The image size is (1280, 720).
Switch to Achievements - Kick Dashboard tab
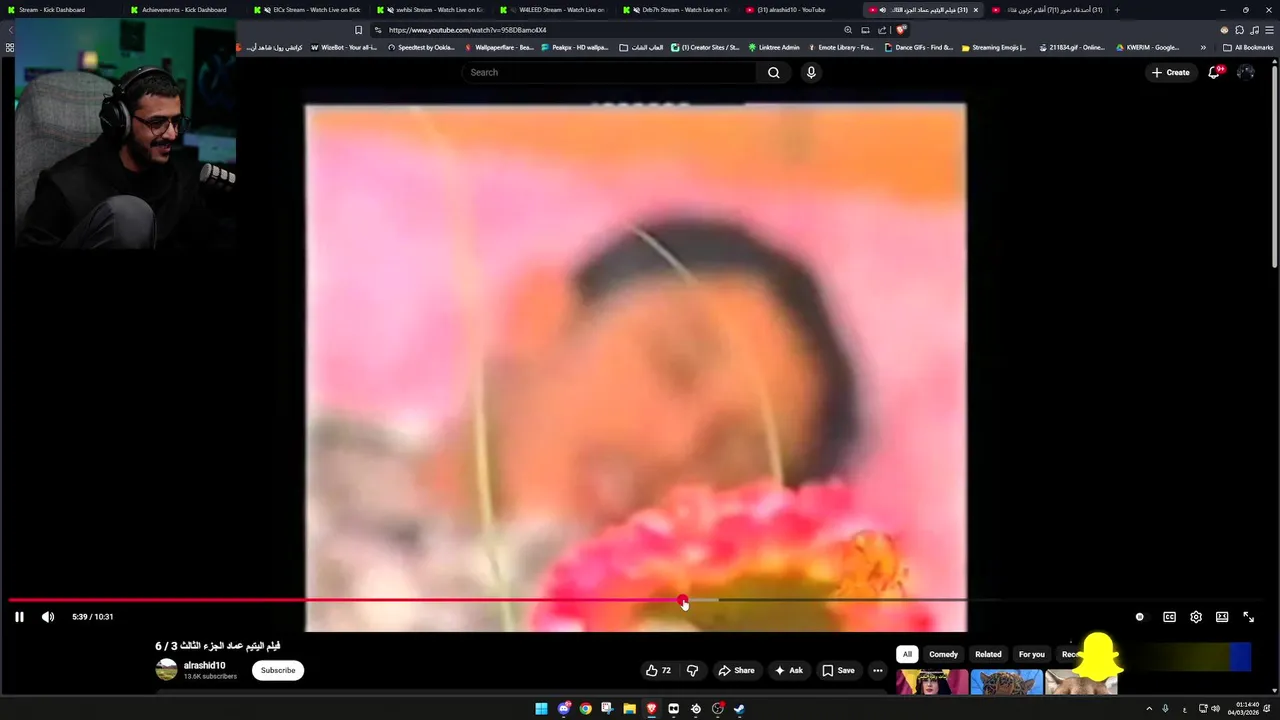coord(180,10)
